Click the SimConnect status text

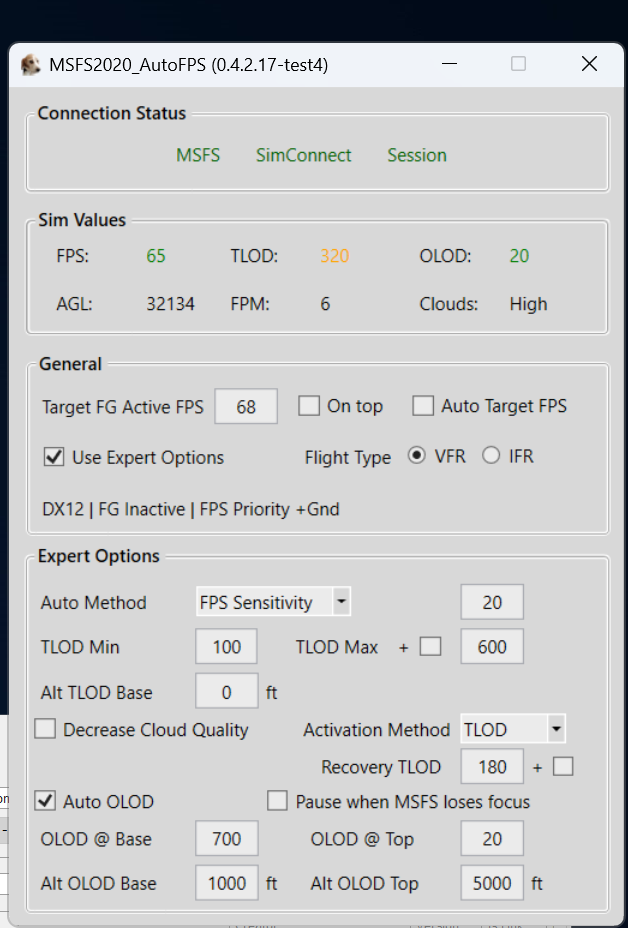[304, 155]
